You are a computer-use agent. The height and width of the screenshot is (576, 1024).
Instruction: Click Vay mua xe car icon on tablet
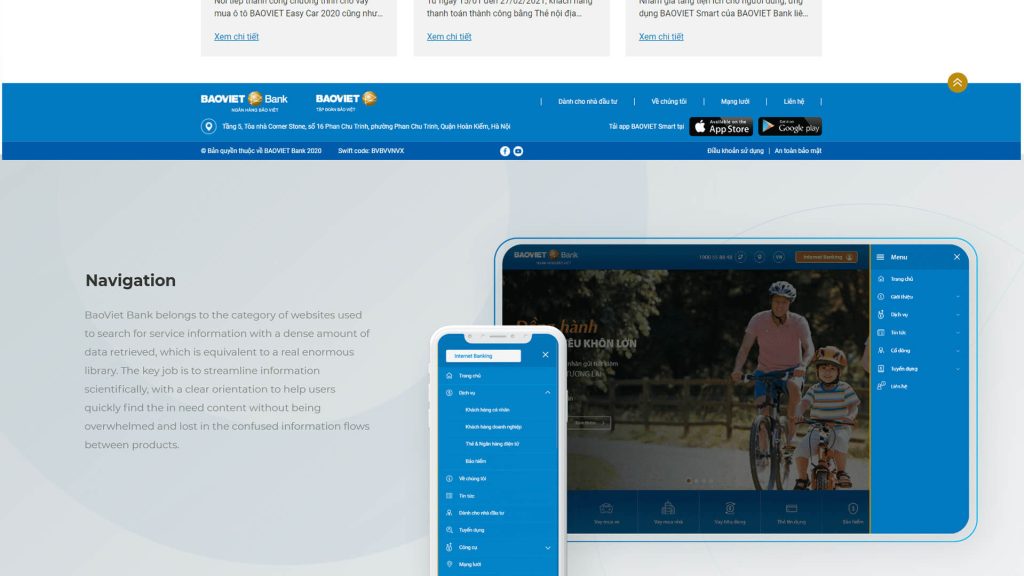[606, 508]
